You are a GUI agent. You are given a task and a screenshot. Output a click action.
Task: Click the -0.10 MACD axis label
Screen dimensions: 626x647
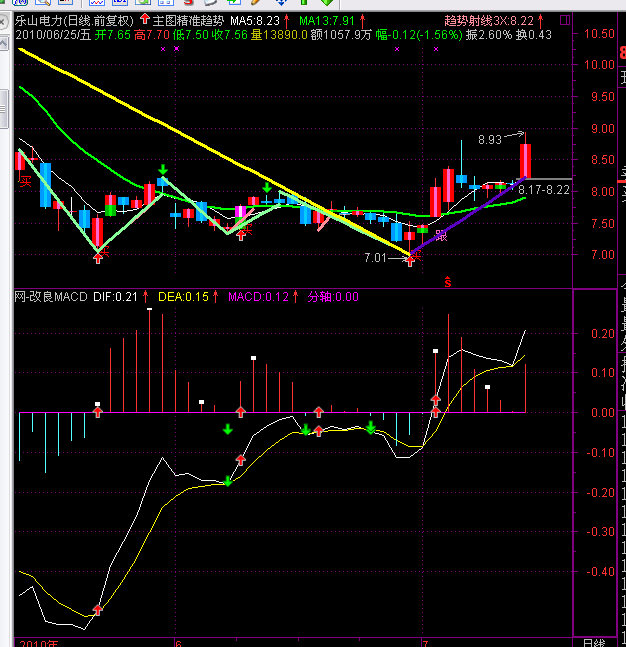[x=600, y=453]
